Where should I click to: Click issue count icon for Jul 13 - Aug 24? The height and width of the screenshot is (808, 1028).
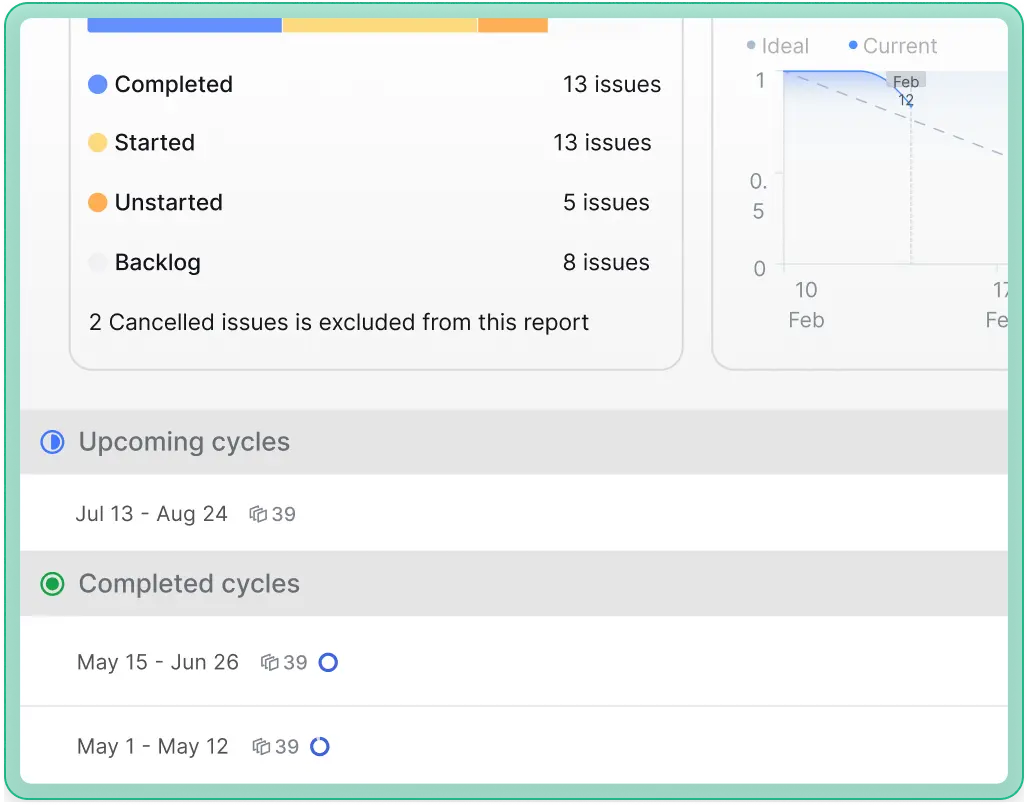pyautogui.click(x=258, y=514)
